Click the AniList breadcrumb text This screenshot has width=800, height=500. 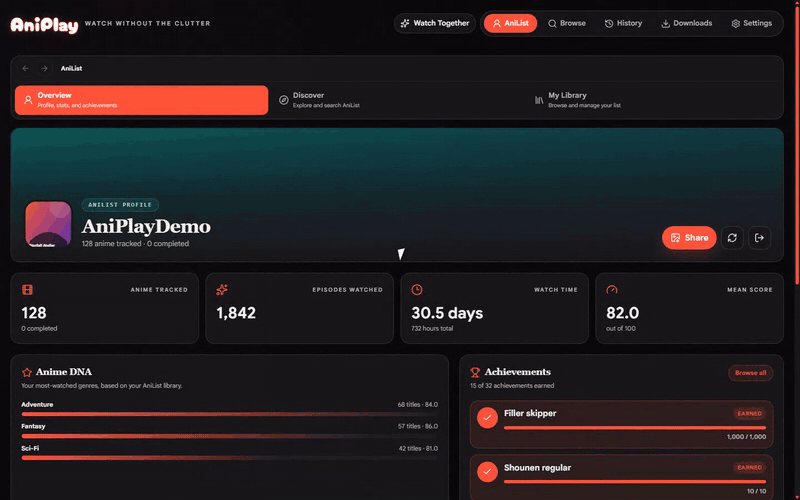(71, 68)
